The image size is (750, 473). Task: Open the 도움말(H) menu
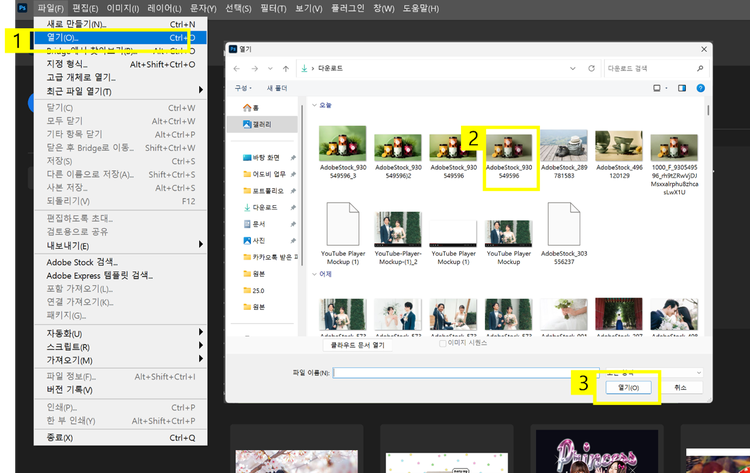(x=420, y=8)
